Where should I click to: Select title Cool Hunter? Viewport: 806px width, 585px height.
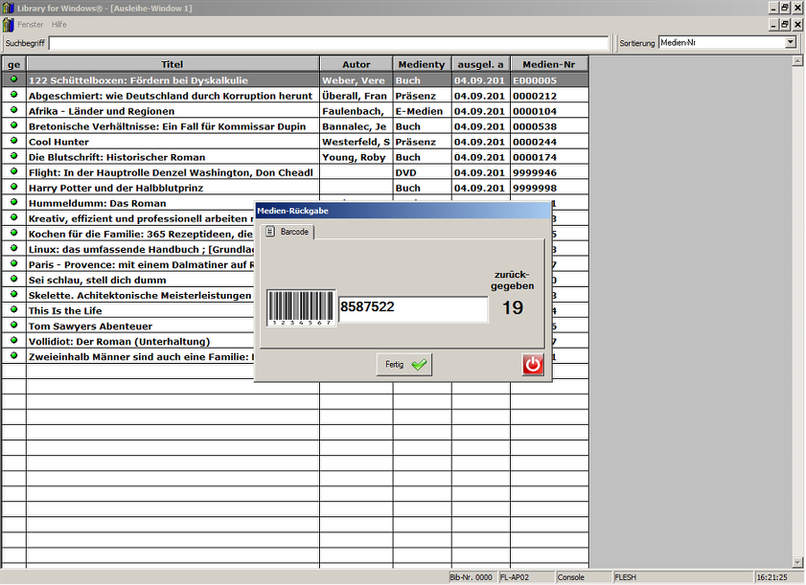[59, 142]
